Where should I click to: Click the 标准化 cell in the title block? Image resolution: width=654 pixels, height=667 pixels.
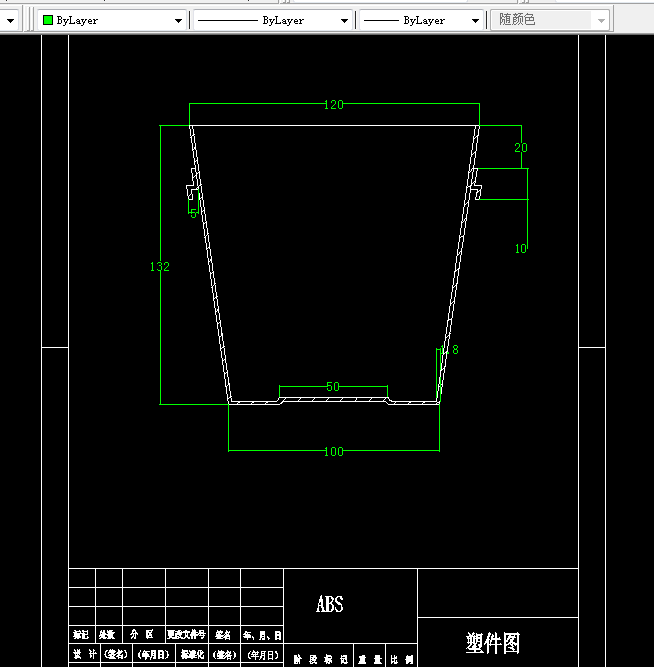pos(192,654)
